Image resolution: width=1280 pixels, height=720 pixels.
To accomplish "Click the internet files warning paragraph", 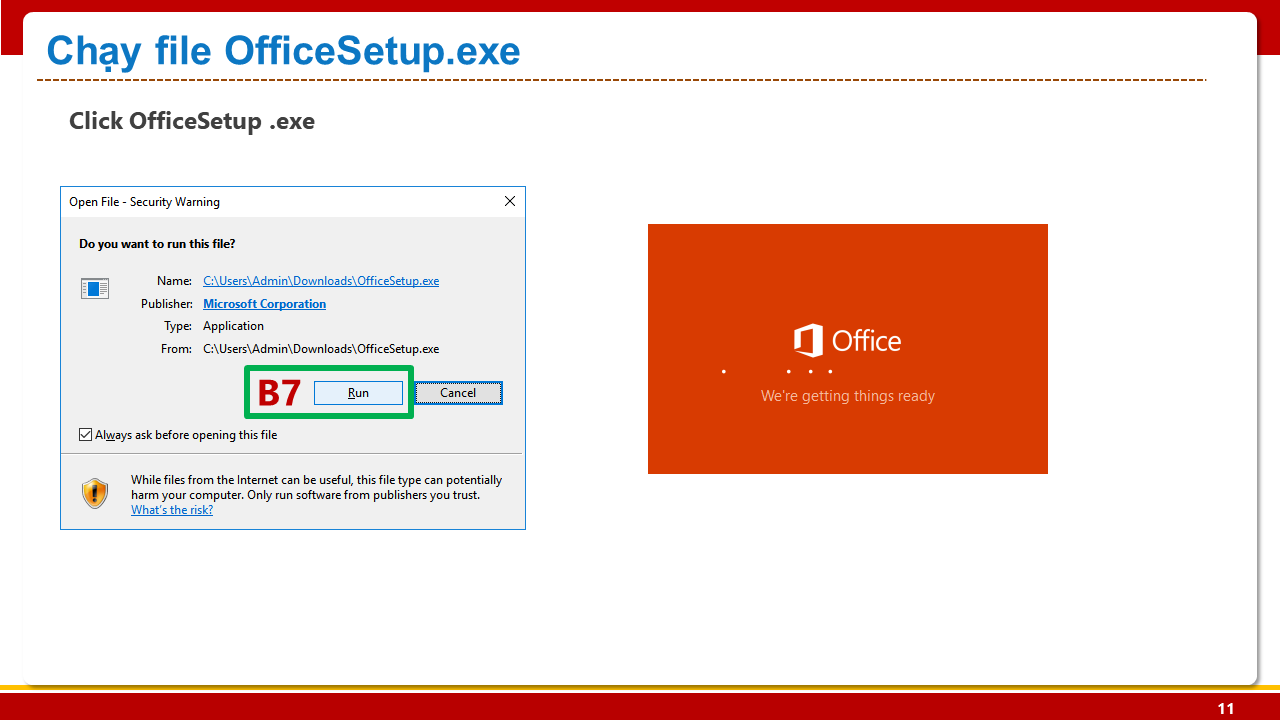I will [316, 488].
